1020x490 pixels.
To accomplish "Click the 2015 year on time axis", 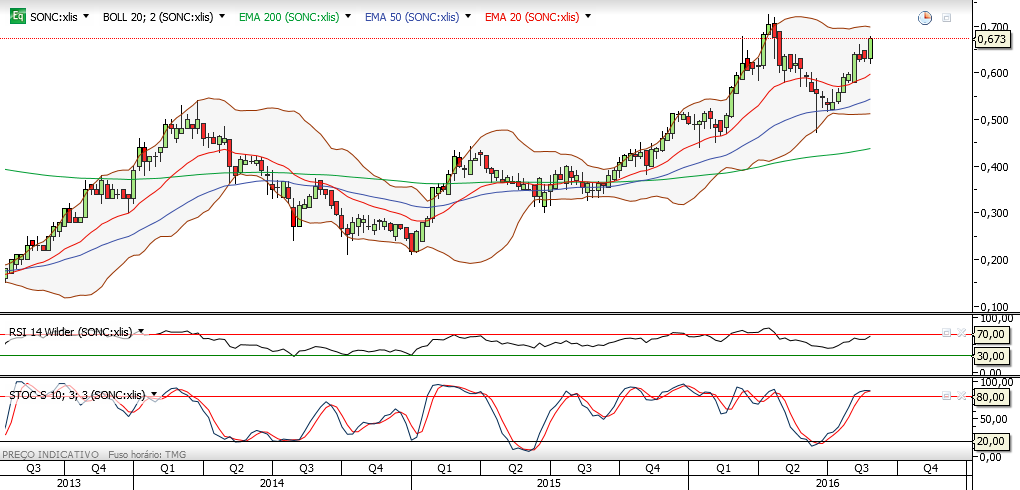I will point(549,483).
